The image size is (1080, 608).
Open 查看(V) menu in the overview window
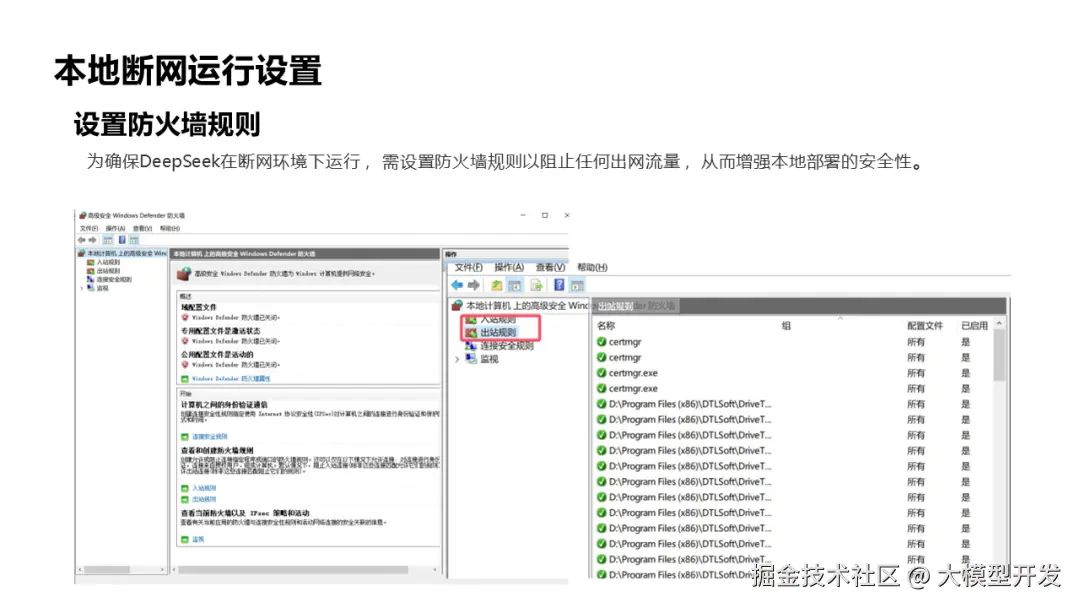click(x=143, y=229)
